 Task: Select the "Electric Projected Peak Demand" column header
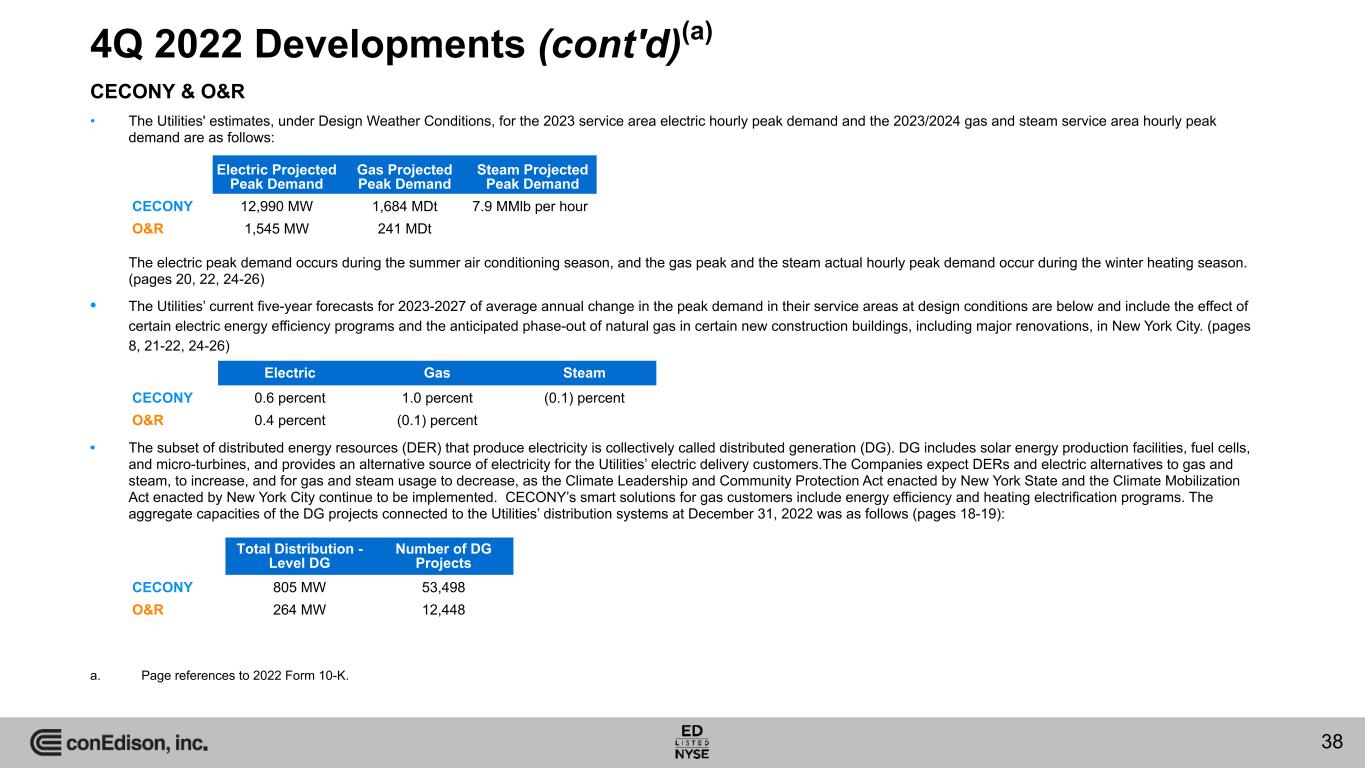[x=277, y=177]
